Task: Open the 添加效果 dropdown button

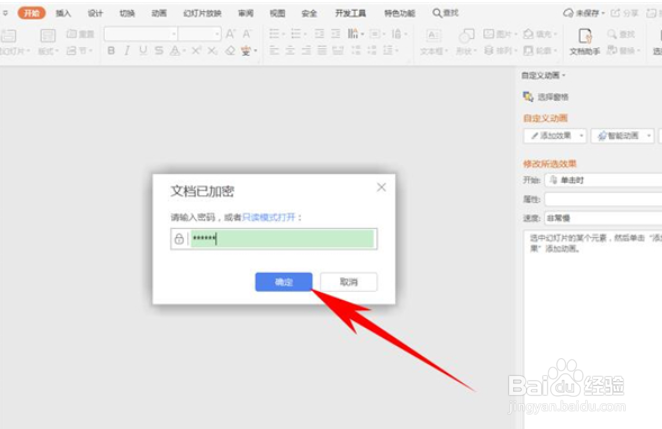Action: click(555, 136)
